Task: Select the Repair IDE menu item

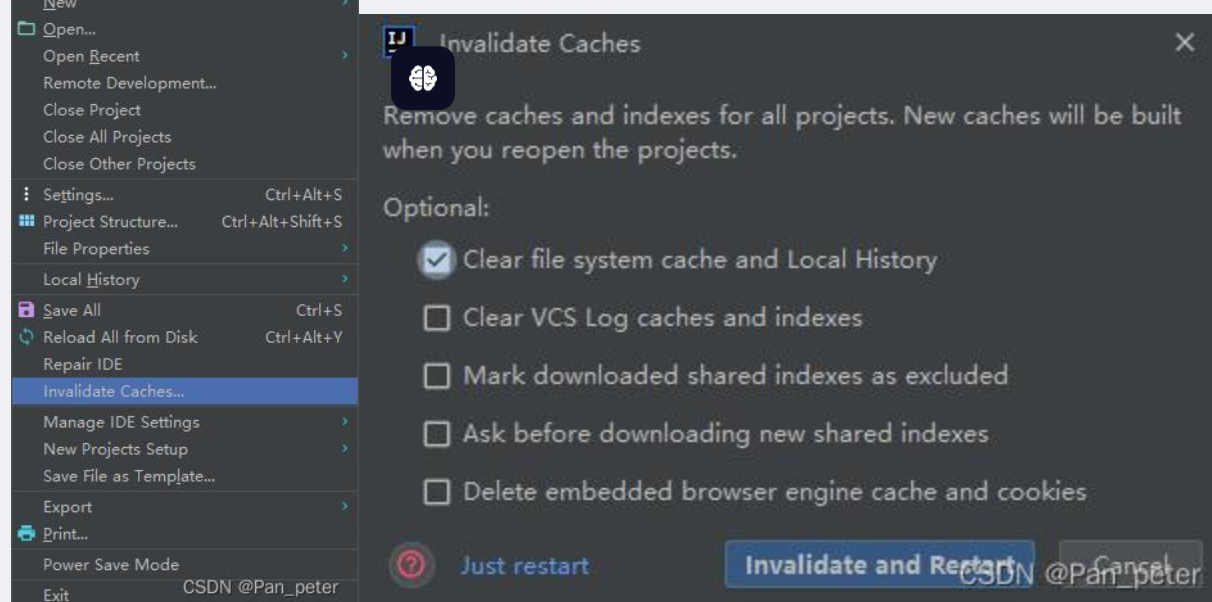Action: coord(83,364)
